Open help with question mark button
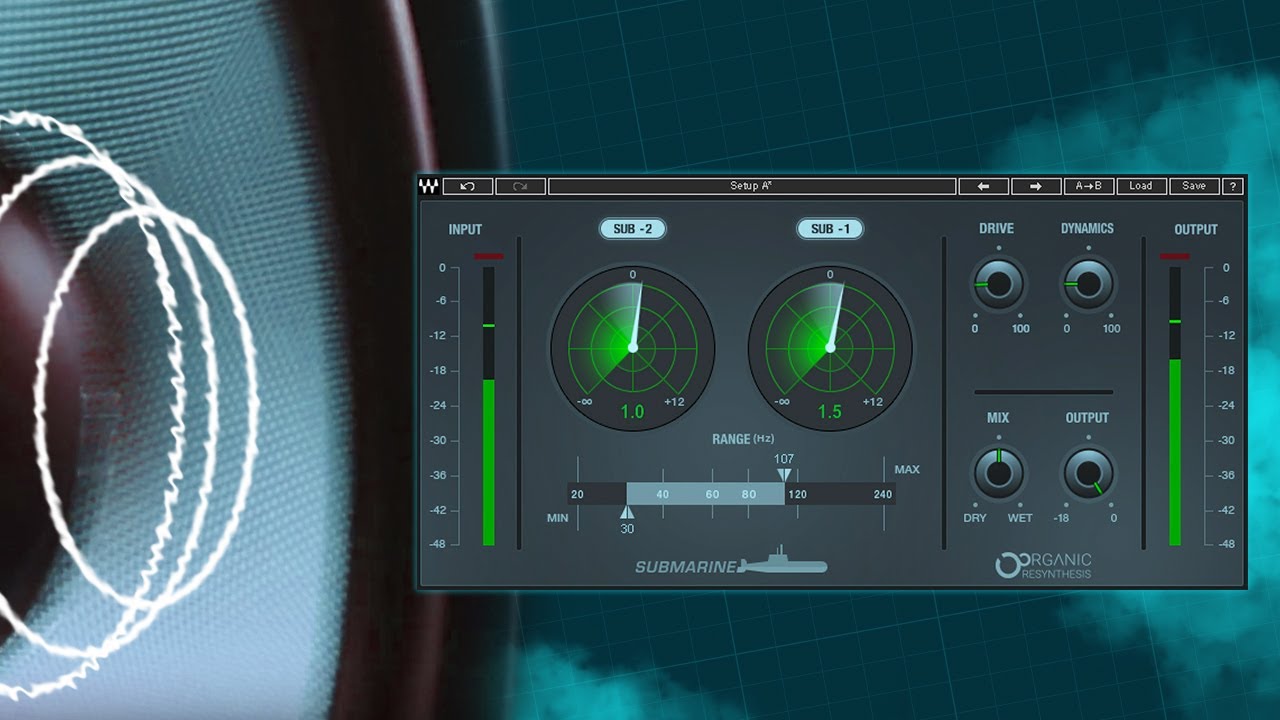Screen dimensions: 1280x720 tap(1233, 186)
